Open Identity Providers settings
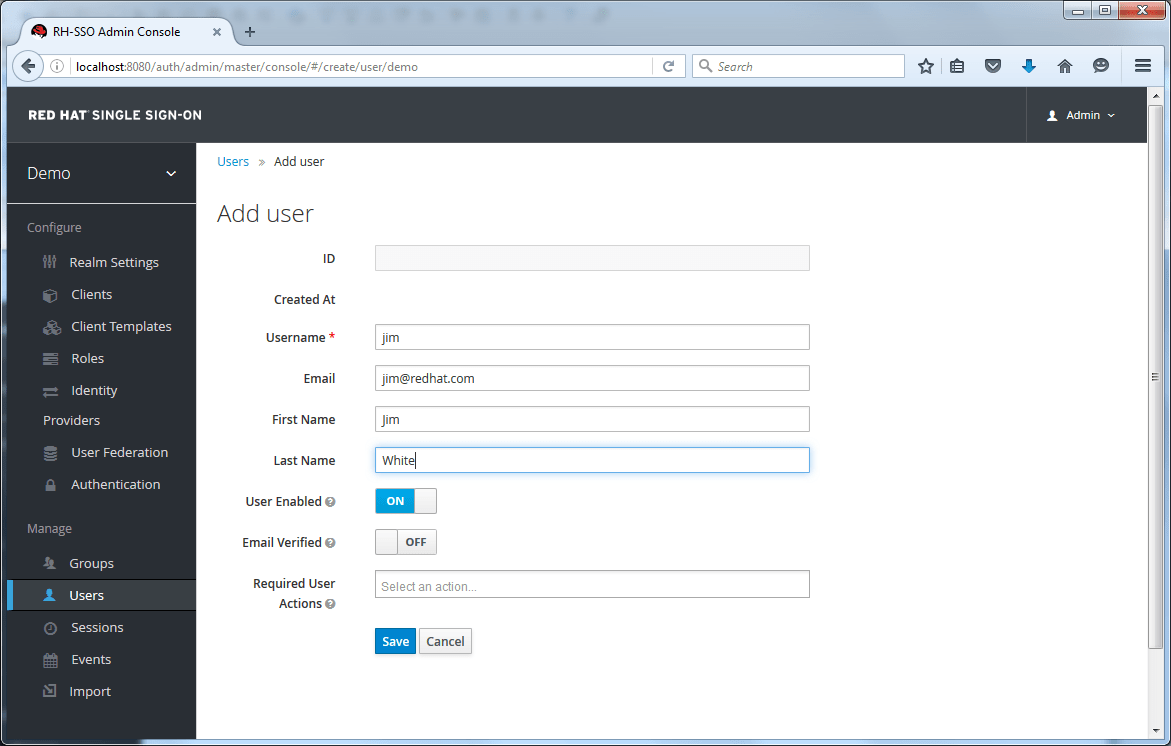The image size is (1171, 746). point(95,390)
